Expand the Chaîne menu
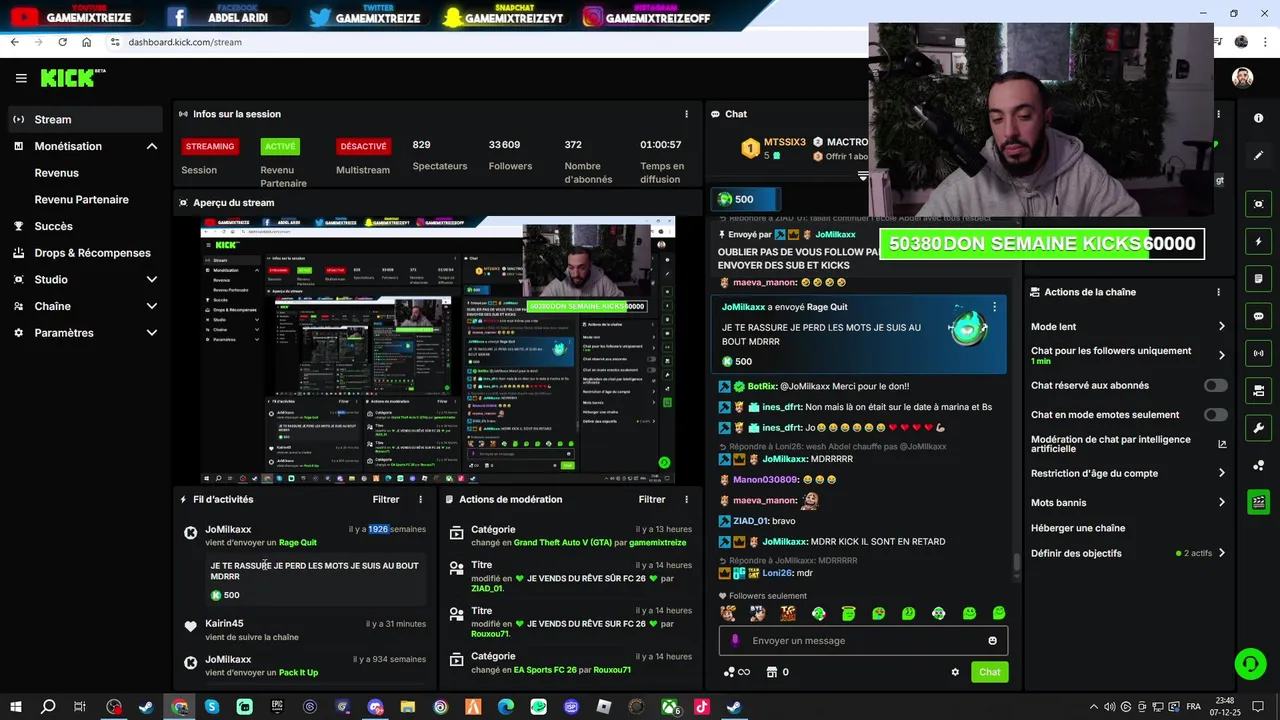 [x=152, y=306]
